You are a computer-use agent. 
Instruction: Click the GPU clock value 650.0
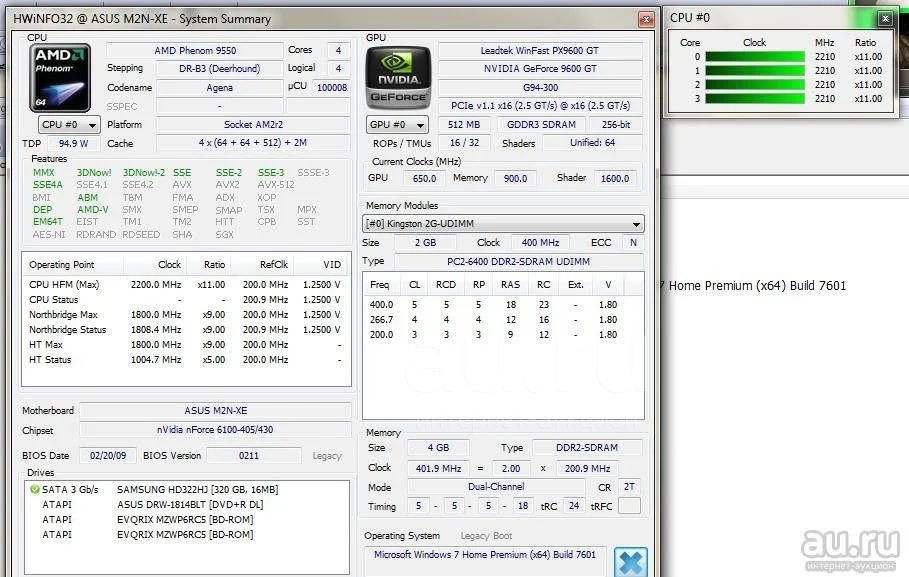pyautogui.click(x=424, y=179)
